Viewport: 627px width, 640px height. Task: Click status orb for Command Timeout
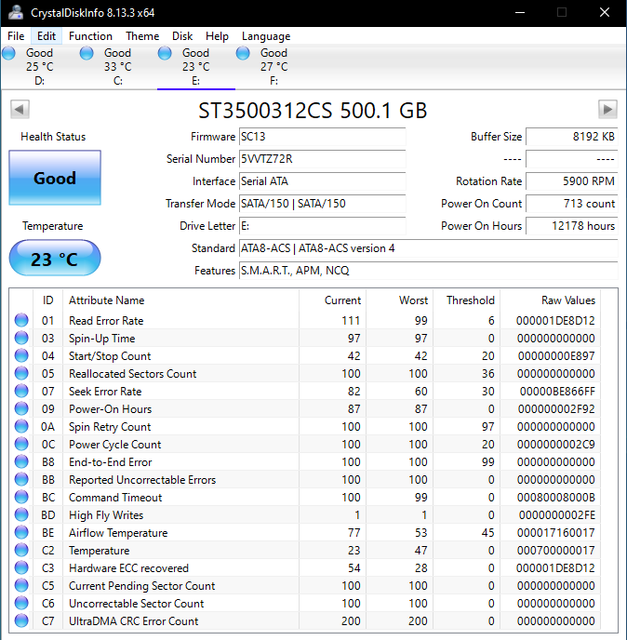(21, 497)
